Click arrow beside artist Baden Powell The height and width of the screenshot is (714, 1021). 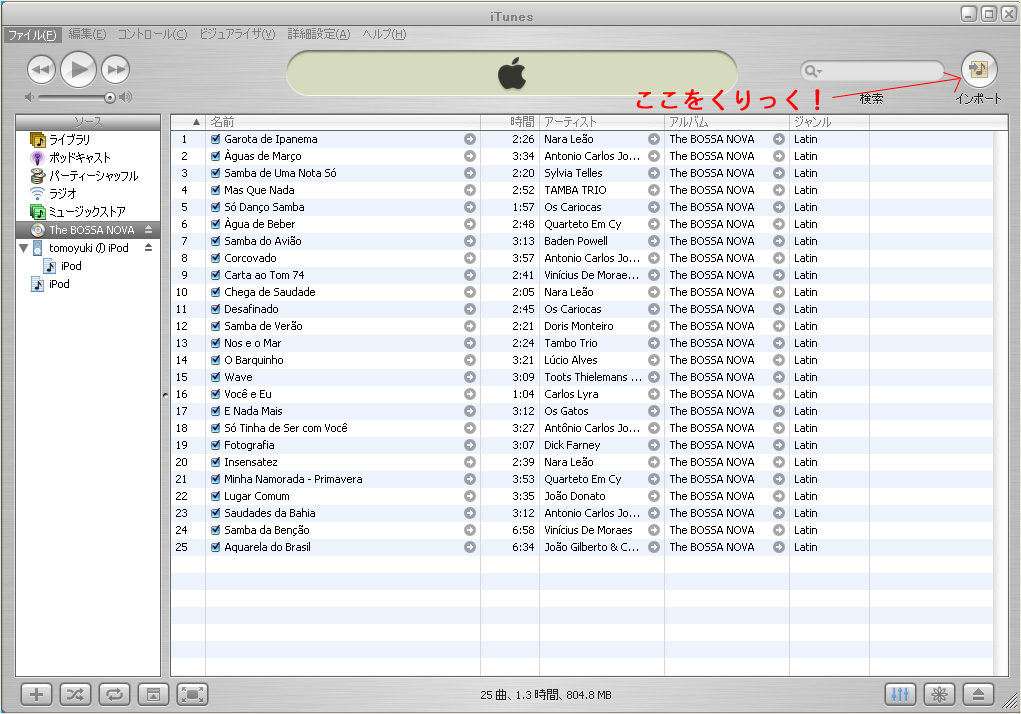point(654,241)
